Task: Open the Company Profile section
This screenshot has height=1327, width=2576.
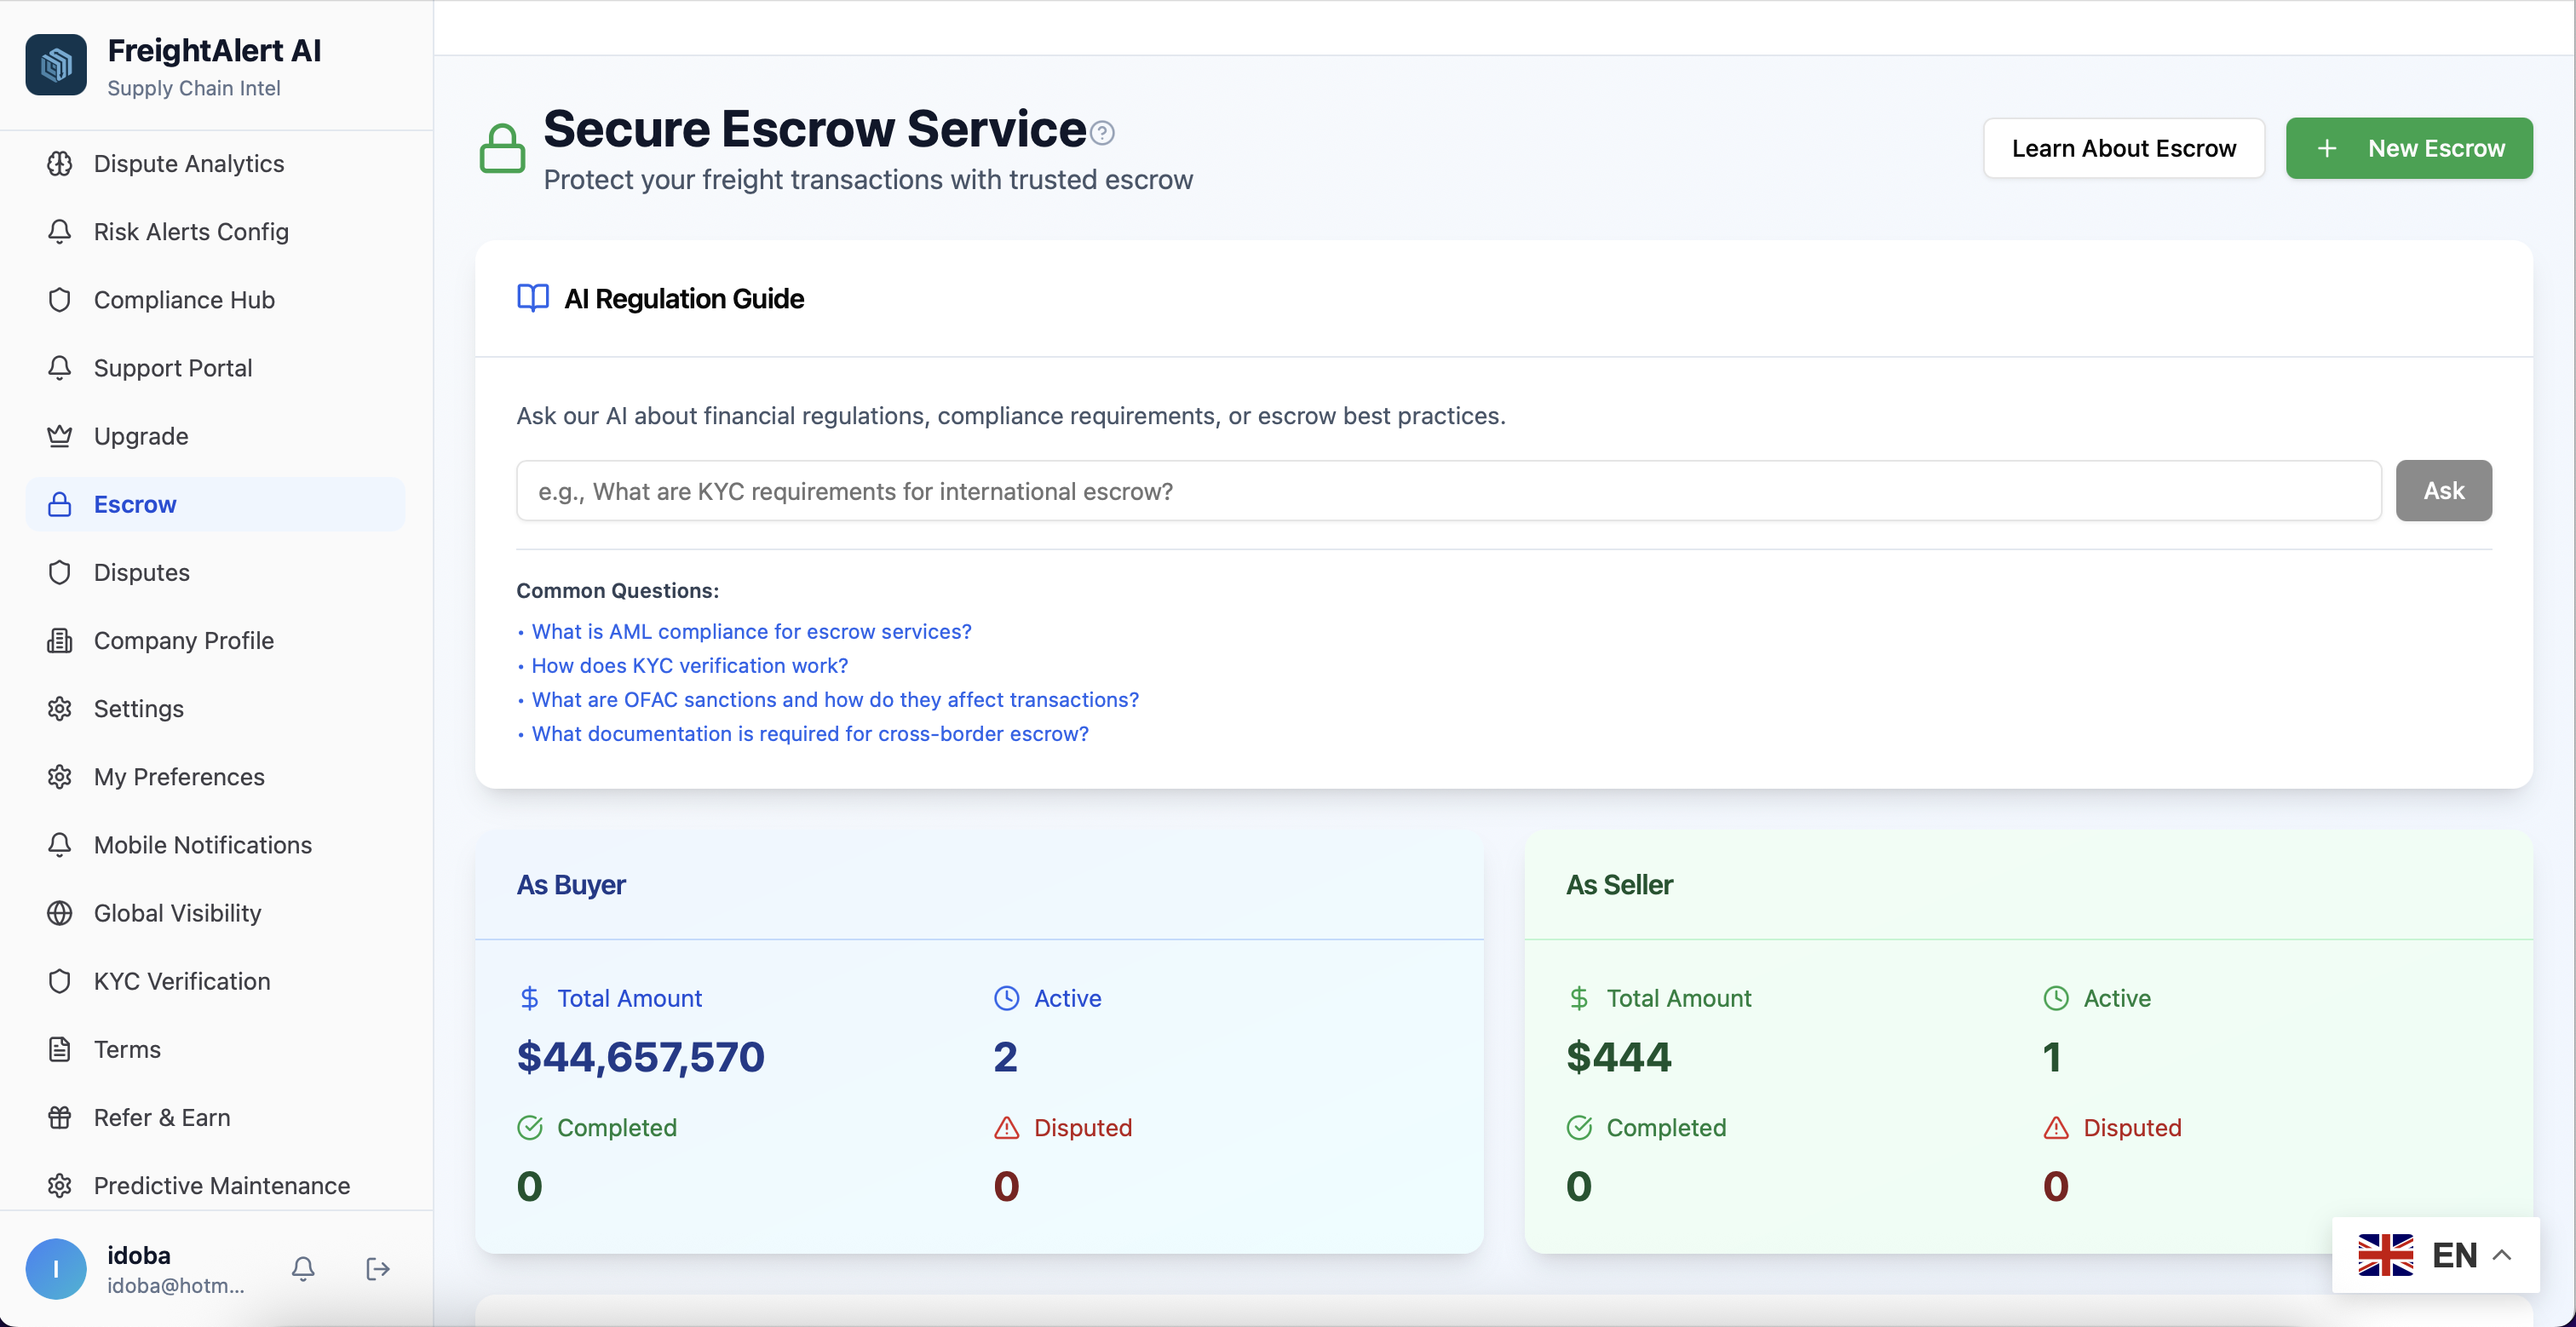Action: 184,640
